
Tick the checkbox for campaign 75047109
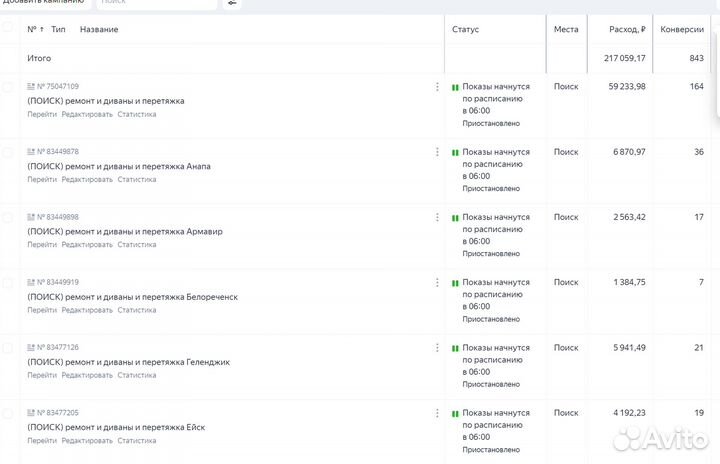coord(8,87)
